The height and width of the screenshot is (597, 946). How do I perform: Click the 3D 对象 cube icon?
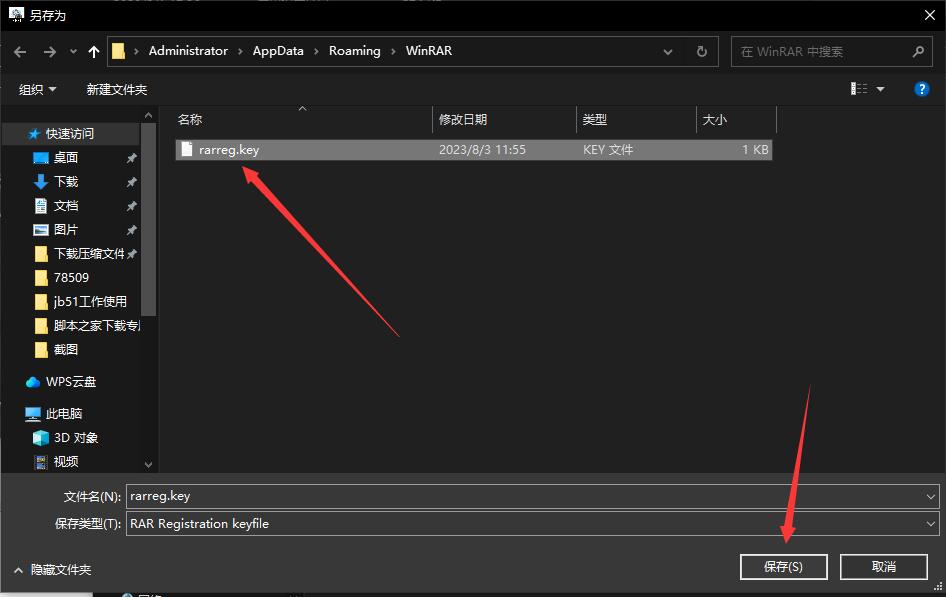pyautogui.click(x=40, y=438)
